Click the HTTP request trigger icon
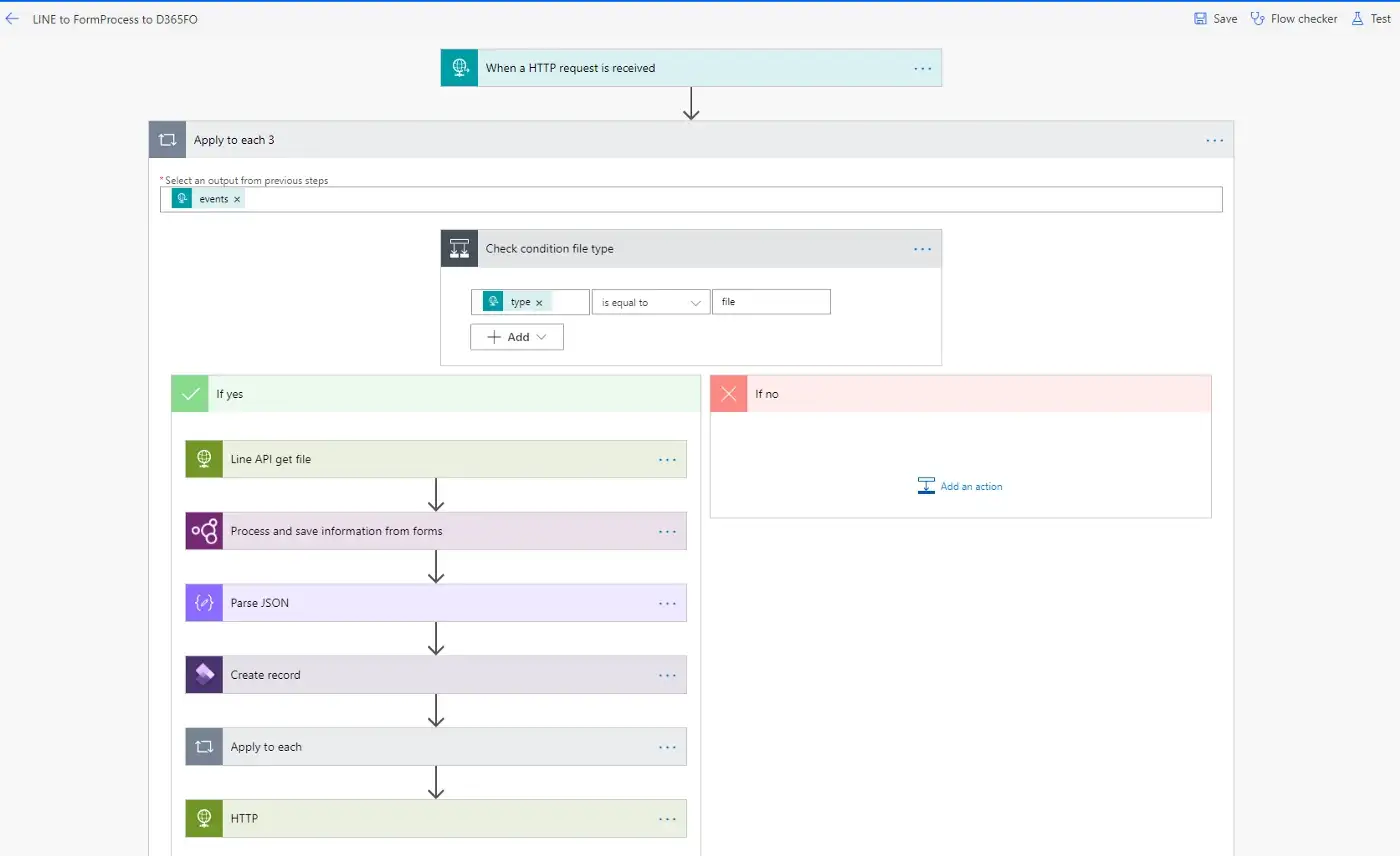 [x=460, y=68]
